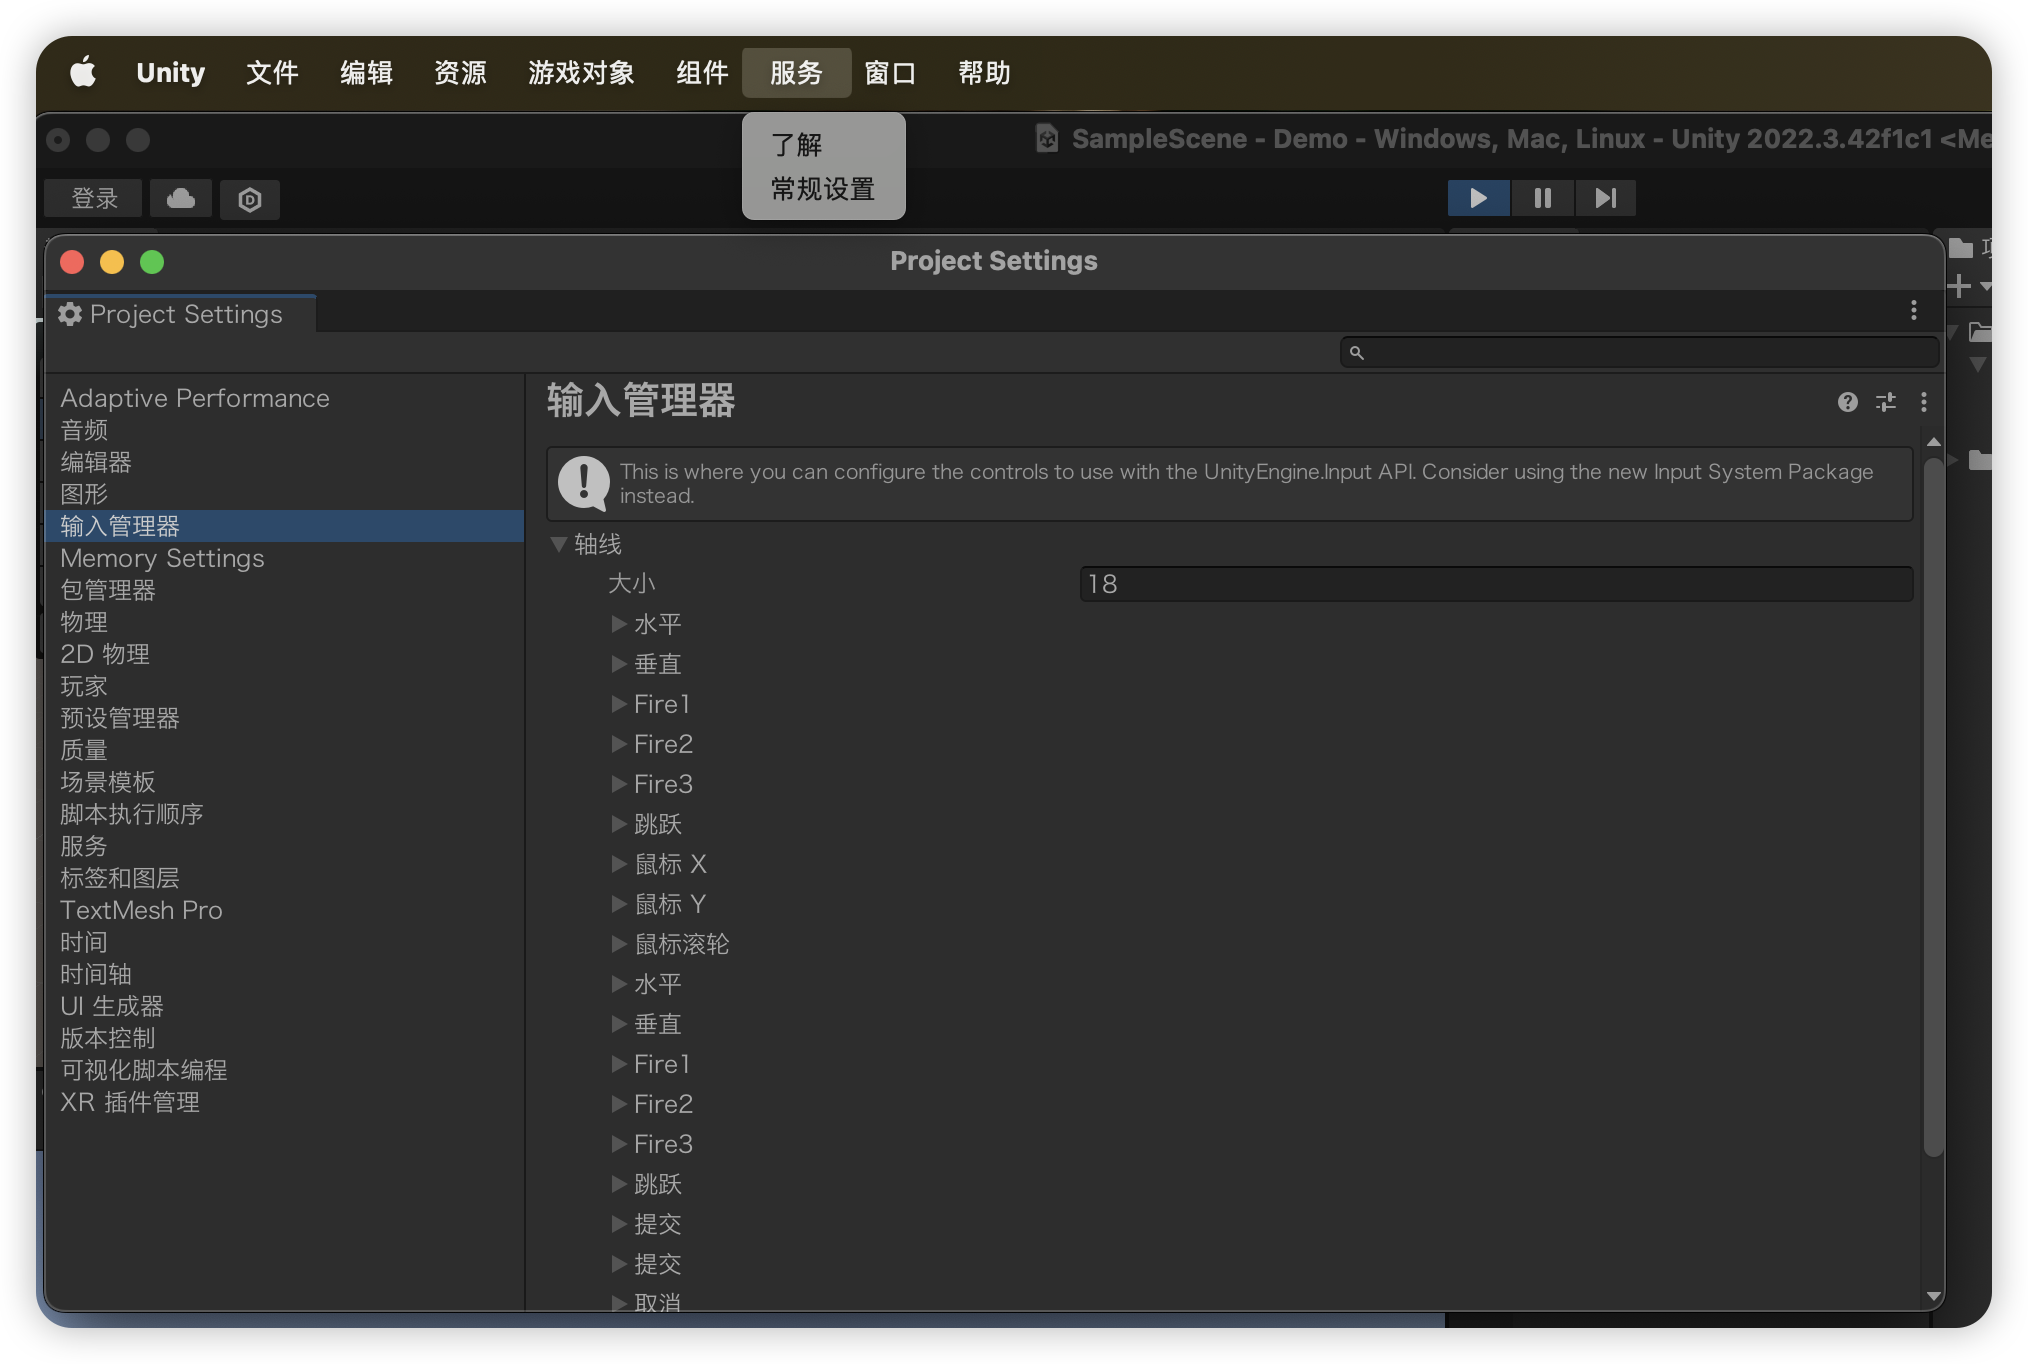Screen dimensions: 2028x1364
Task: Click the Pause button icon
Action: point(1542,198)
